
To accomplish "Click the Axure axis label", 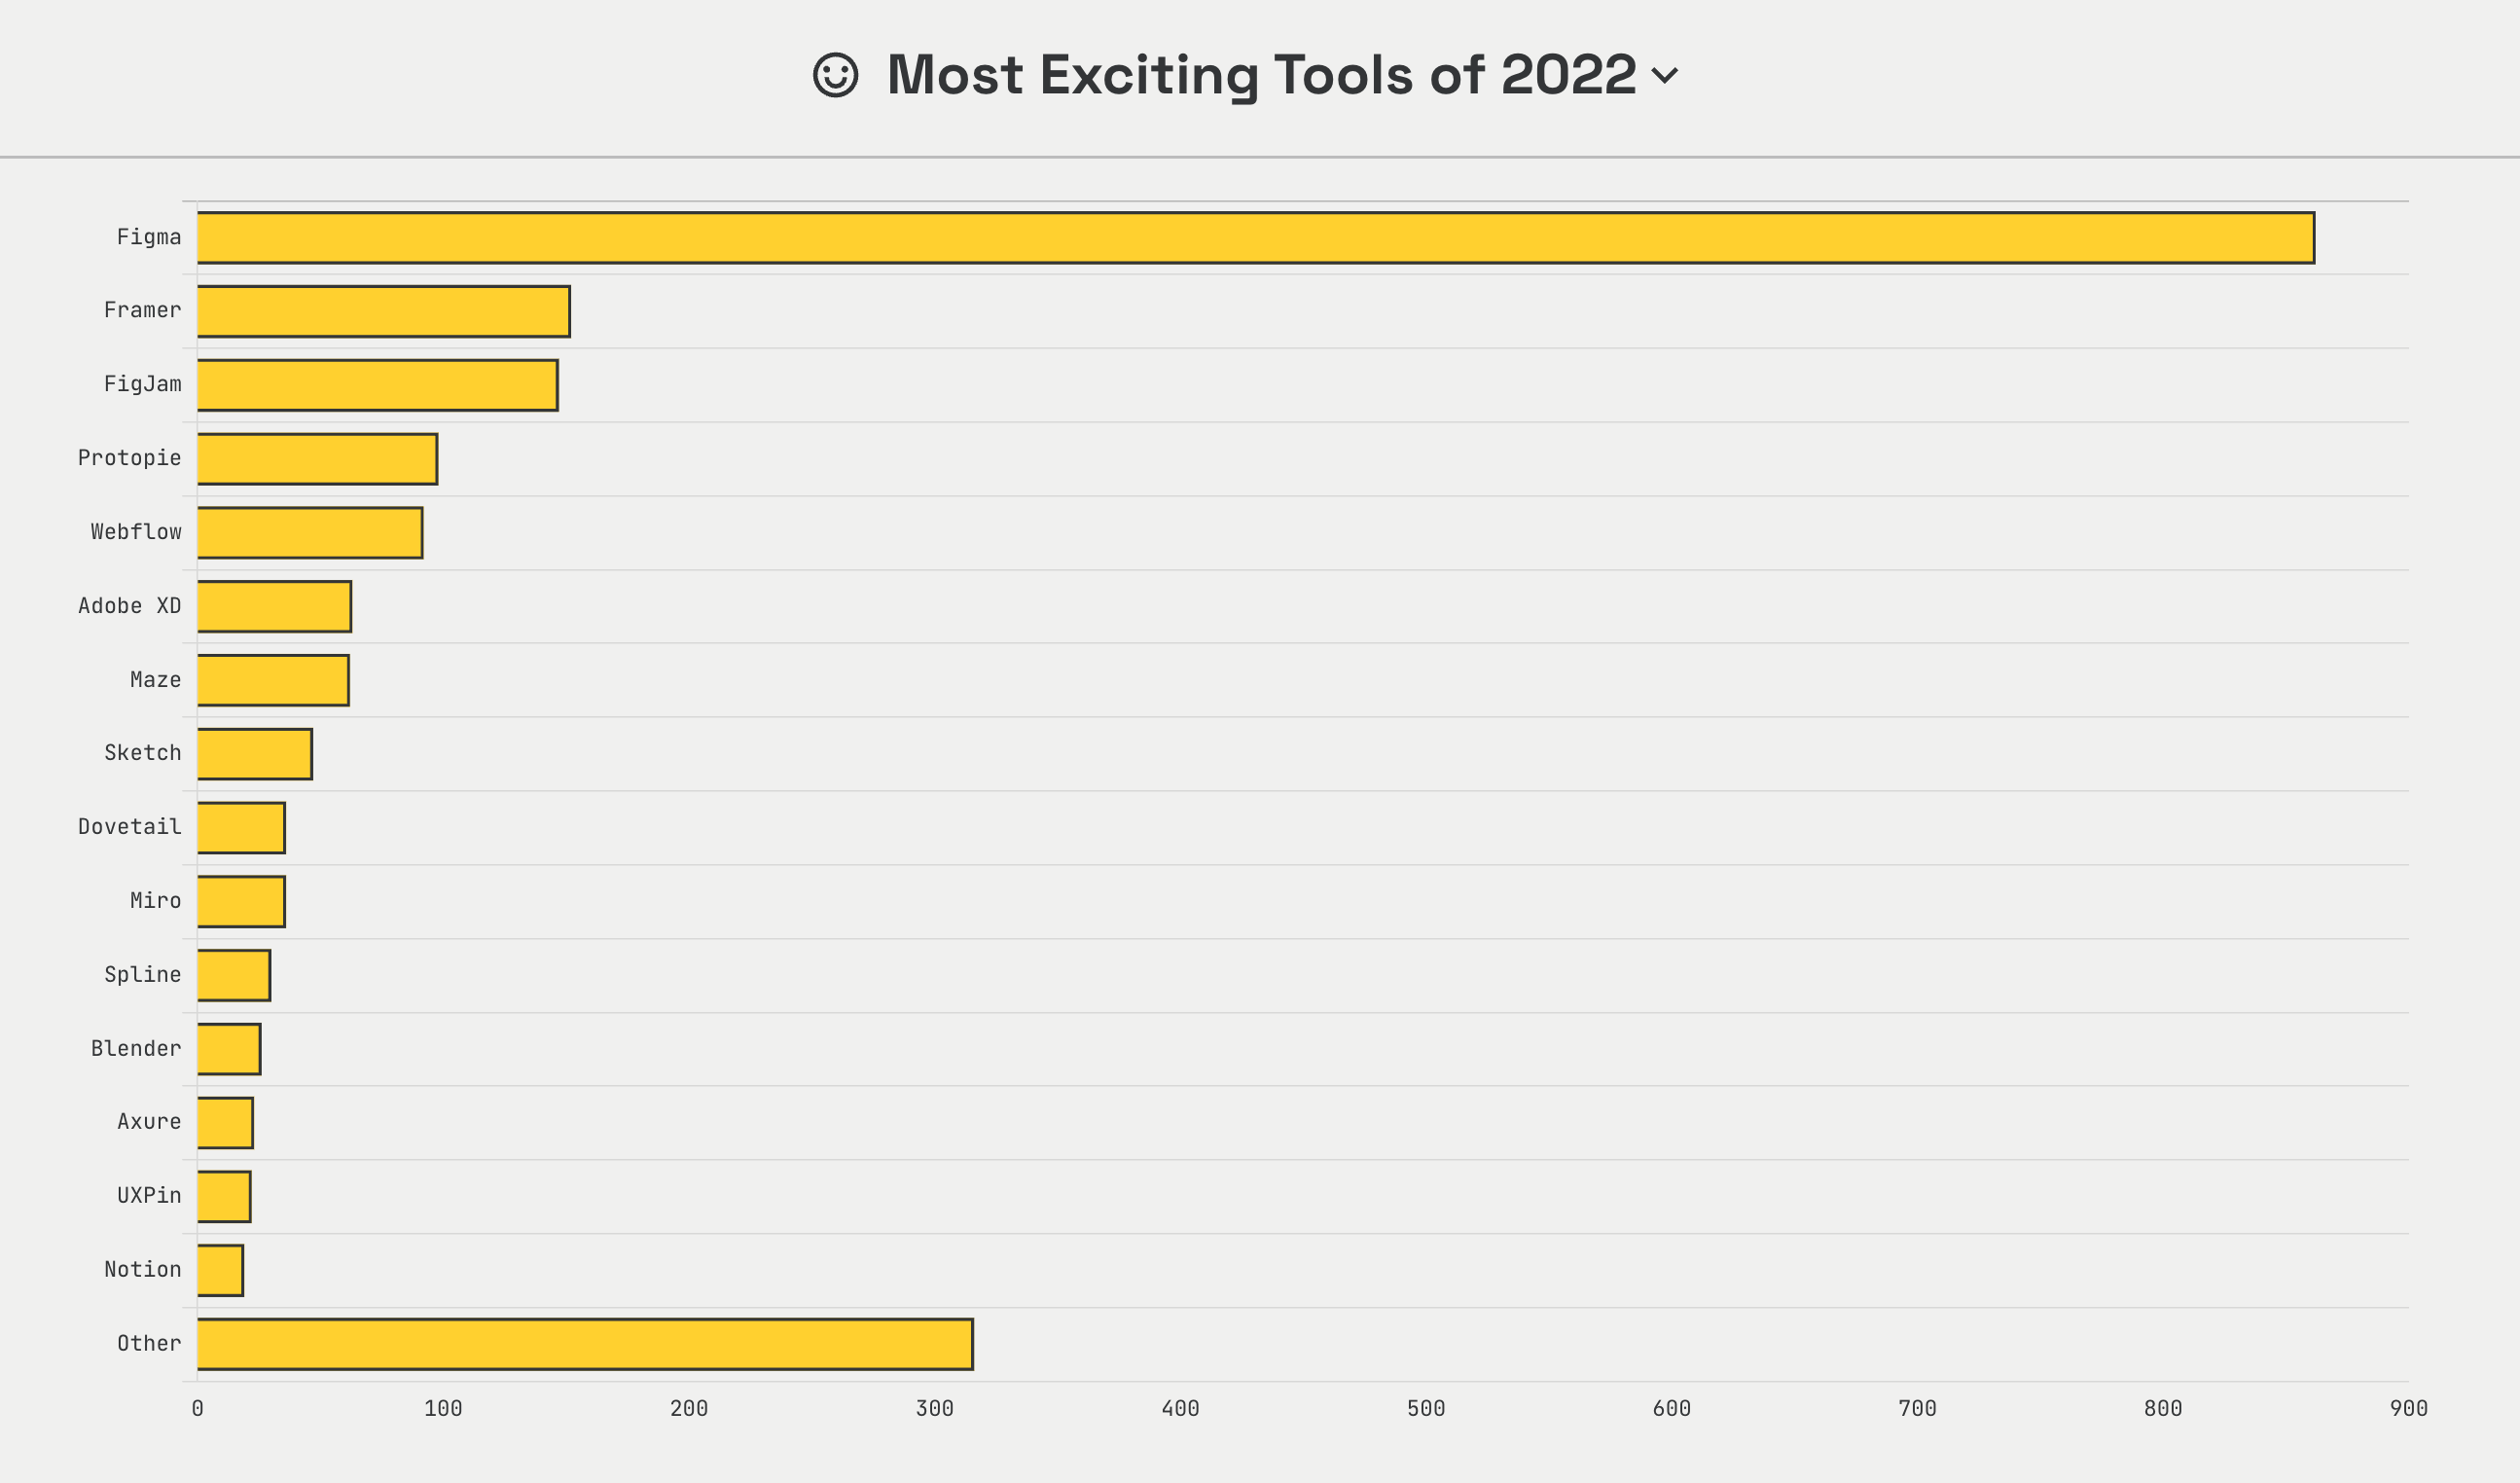I will click(x=149, y=1122).
